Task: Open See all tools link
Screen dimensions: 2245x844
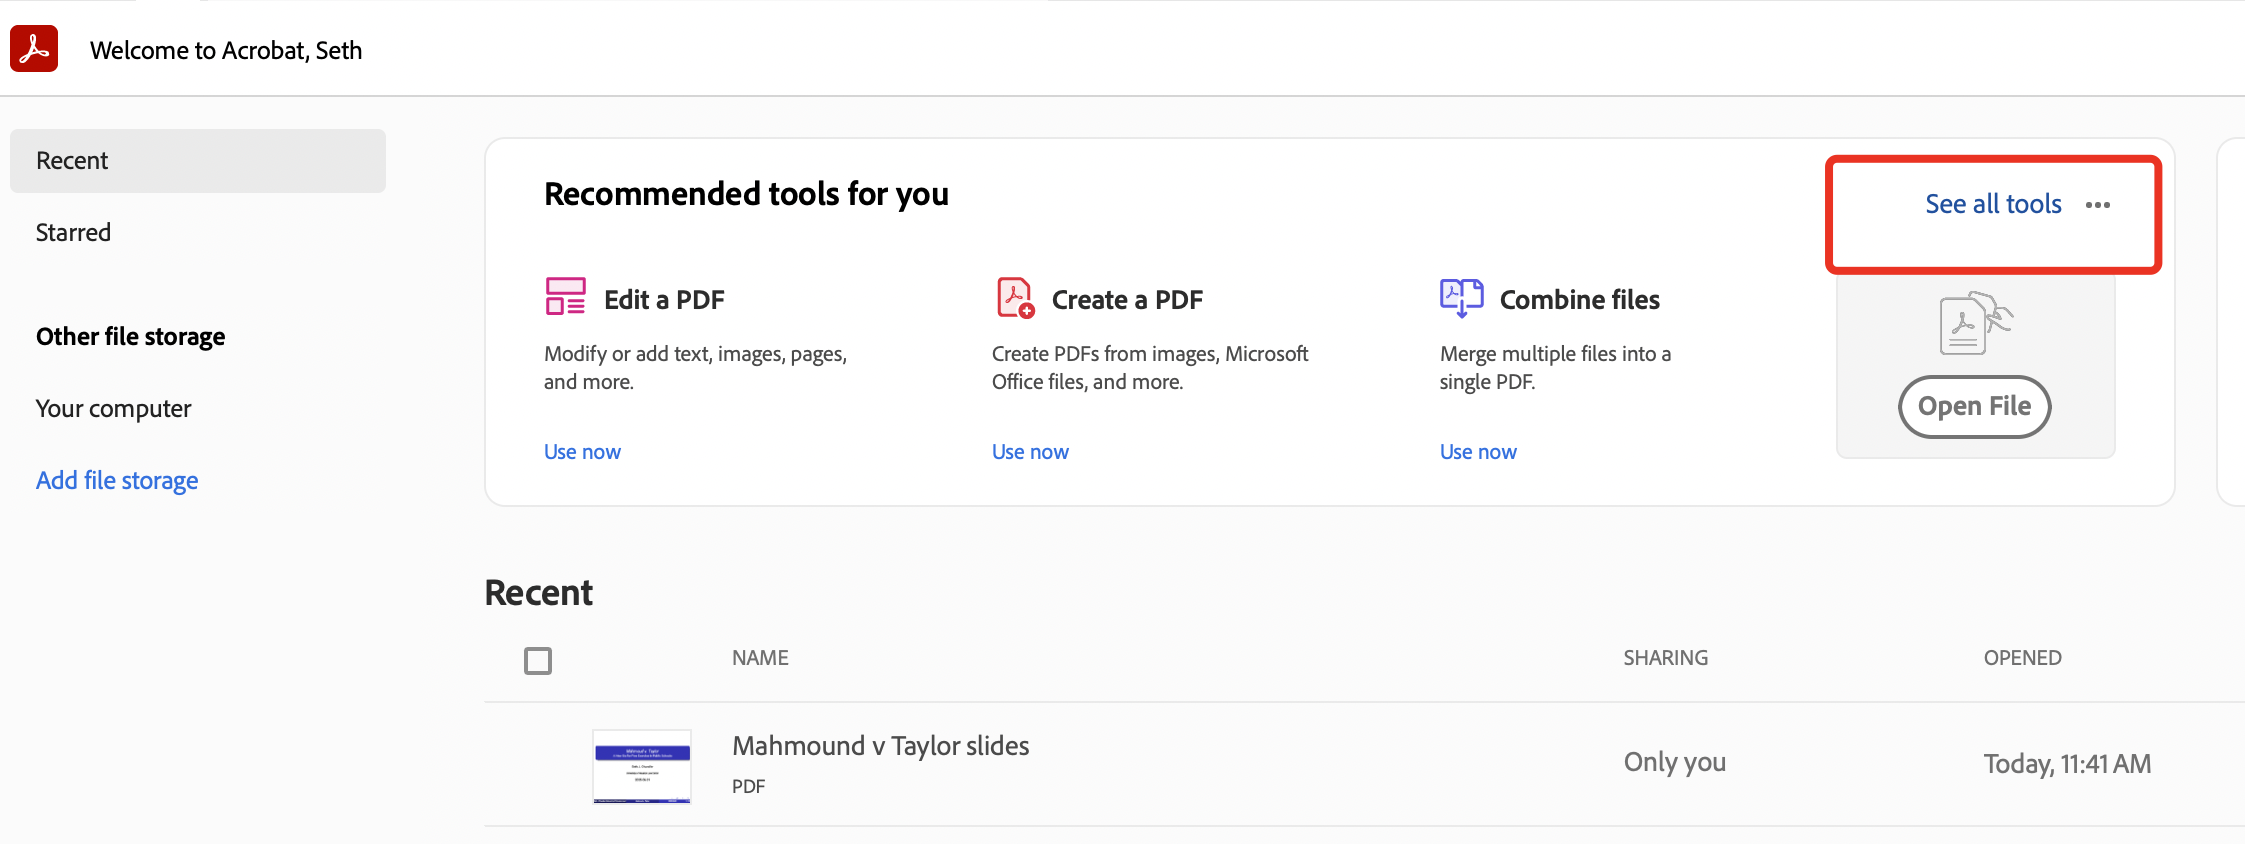Action: click(1993, 204)
